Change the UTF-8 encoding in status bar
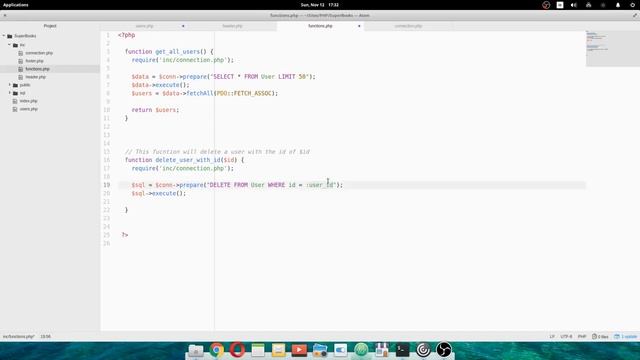Screen dimensions: 640x360 click(566, 337)
